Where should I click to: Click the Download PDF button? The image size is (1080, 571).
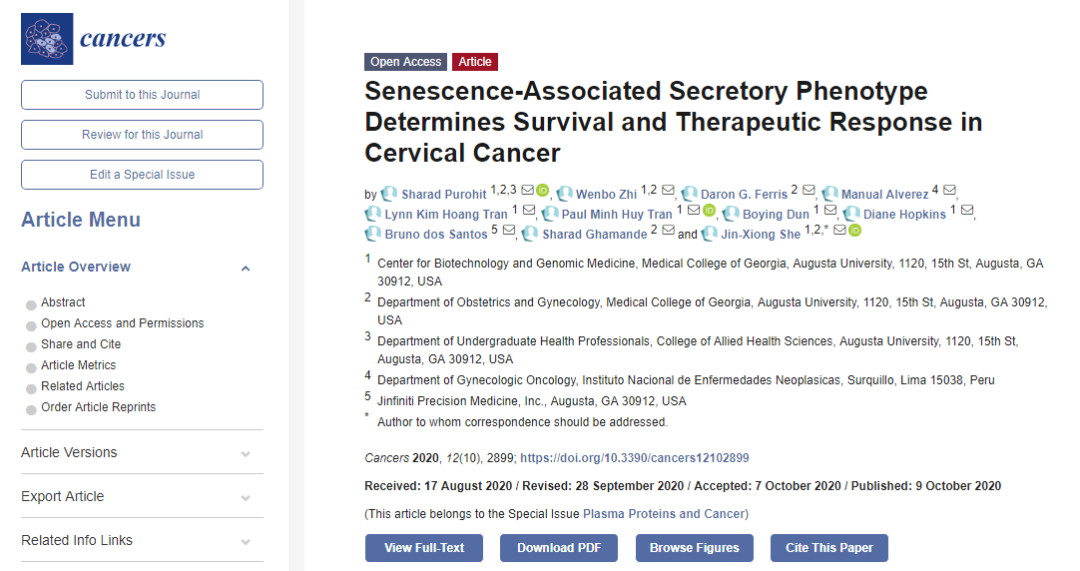tap(559, 548)
